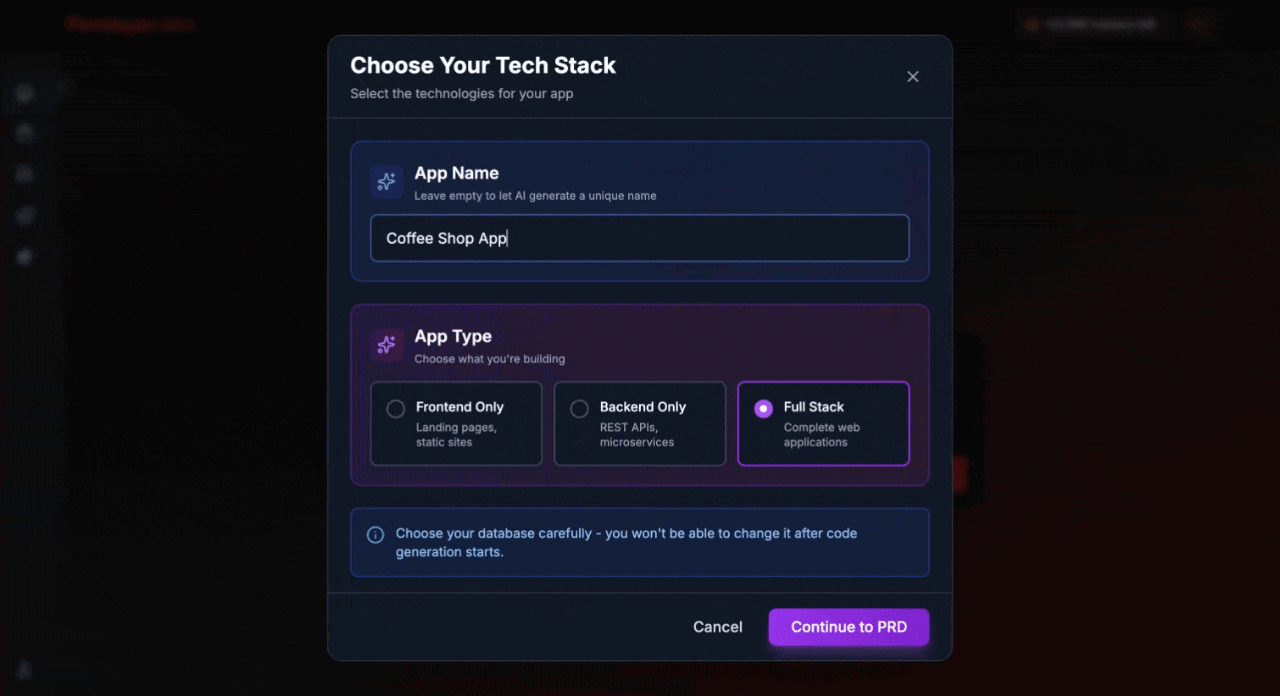The image size is (1280, 696).
Task: Select the Frontend Only radio button
Action: tap(396, 409)
